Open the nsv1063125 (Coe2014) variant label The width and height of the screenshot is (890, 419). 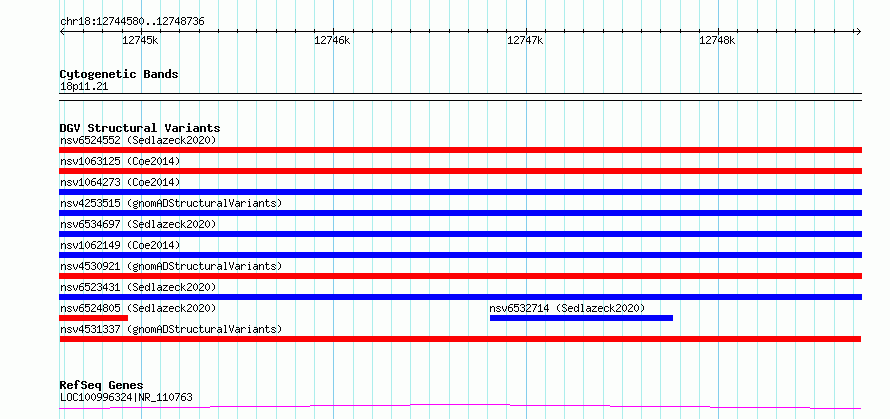click(120, 161)
